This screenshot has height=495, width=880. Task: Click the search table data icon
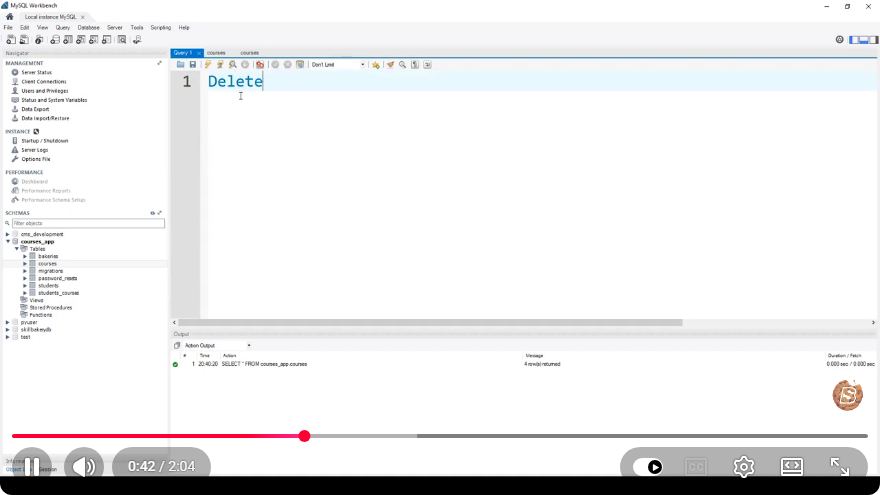click(x=122, y=40)
